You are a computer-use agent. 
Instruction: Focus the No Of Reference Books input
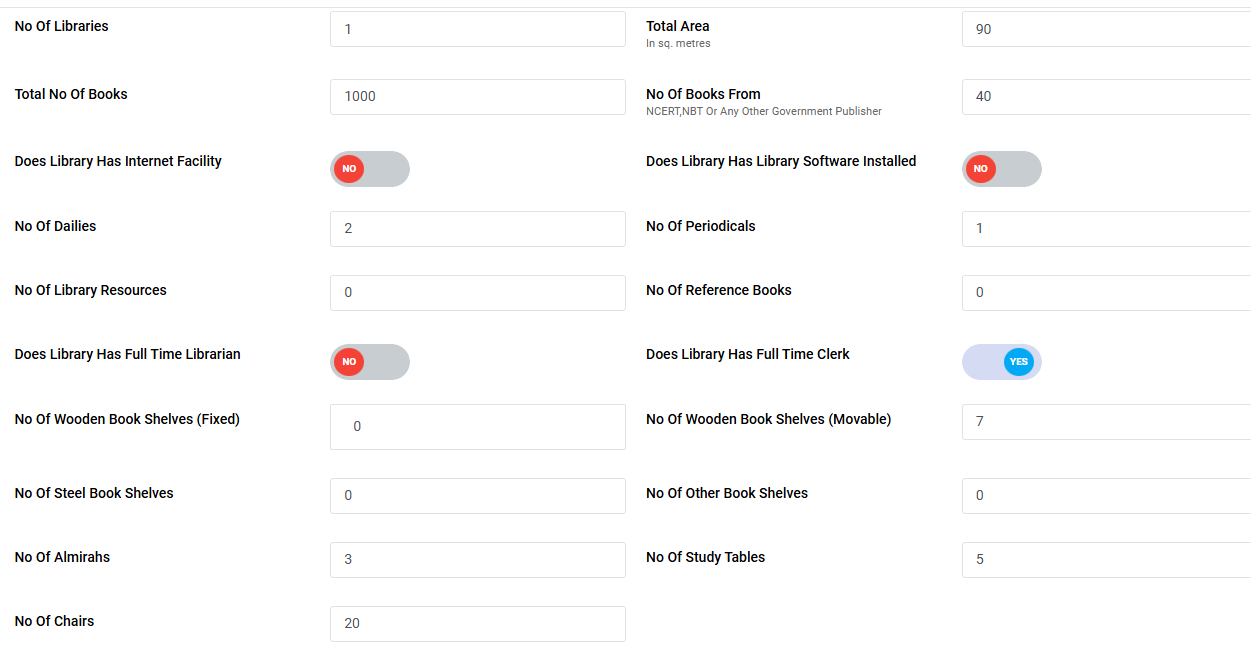1105,293
